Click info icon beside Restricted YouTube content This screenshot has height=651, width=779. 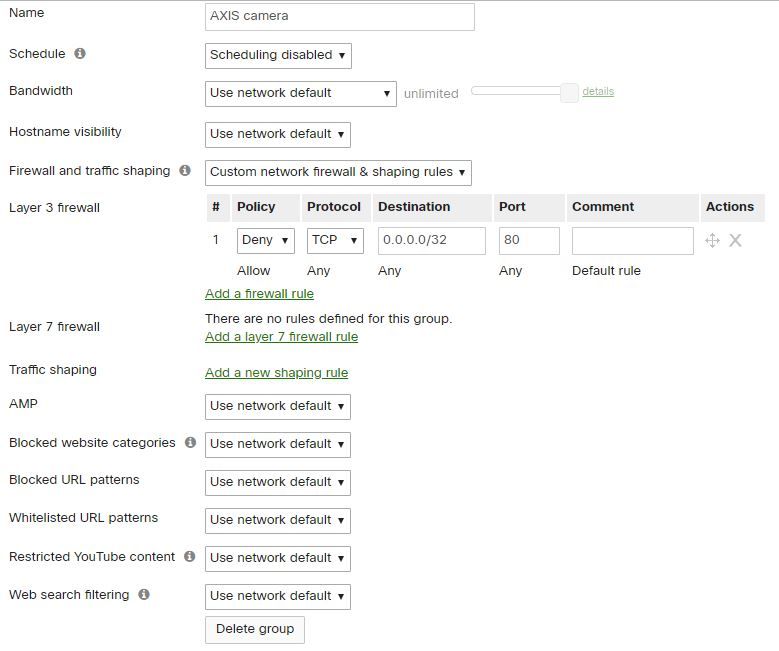[189, 557]
